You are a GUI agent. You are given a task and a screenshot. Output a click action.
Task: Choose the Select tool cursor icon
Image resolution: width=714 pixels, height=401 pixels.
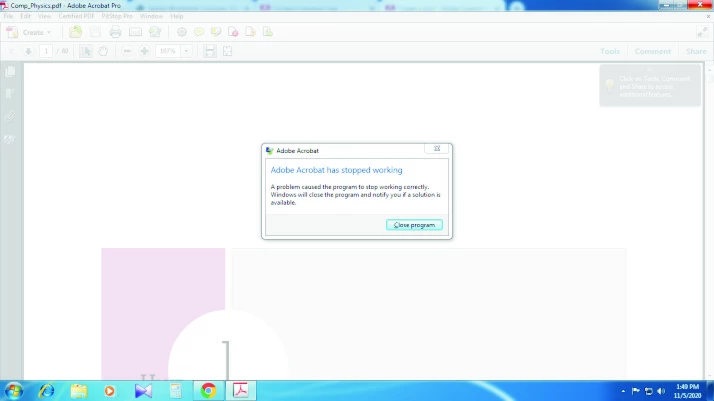coord(86,51)
